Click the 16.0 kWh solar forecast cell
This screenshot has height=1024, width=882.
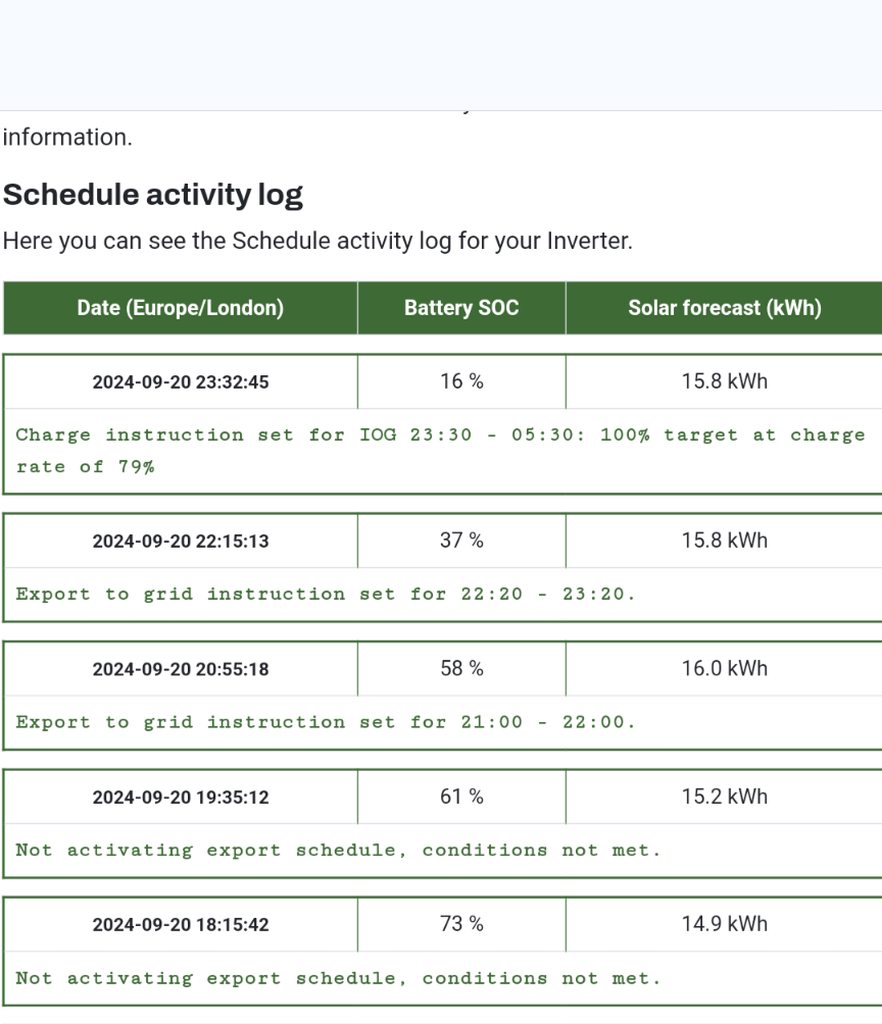(x=724, y=668)
